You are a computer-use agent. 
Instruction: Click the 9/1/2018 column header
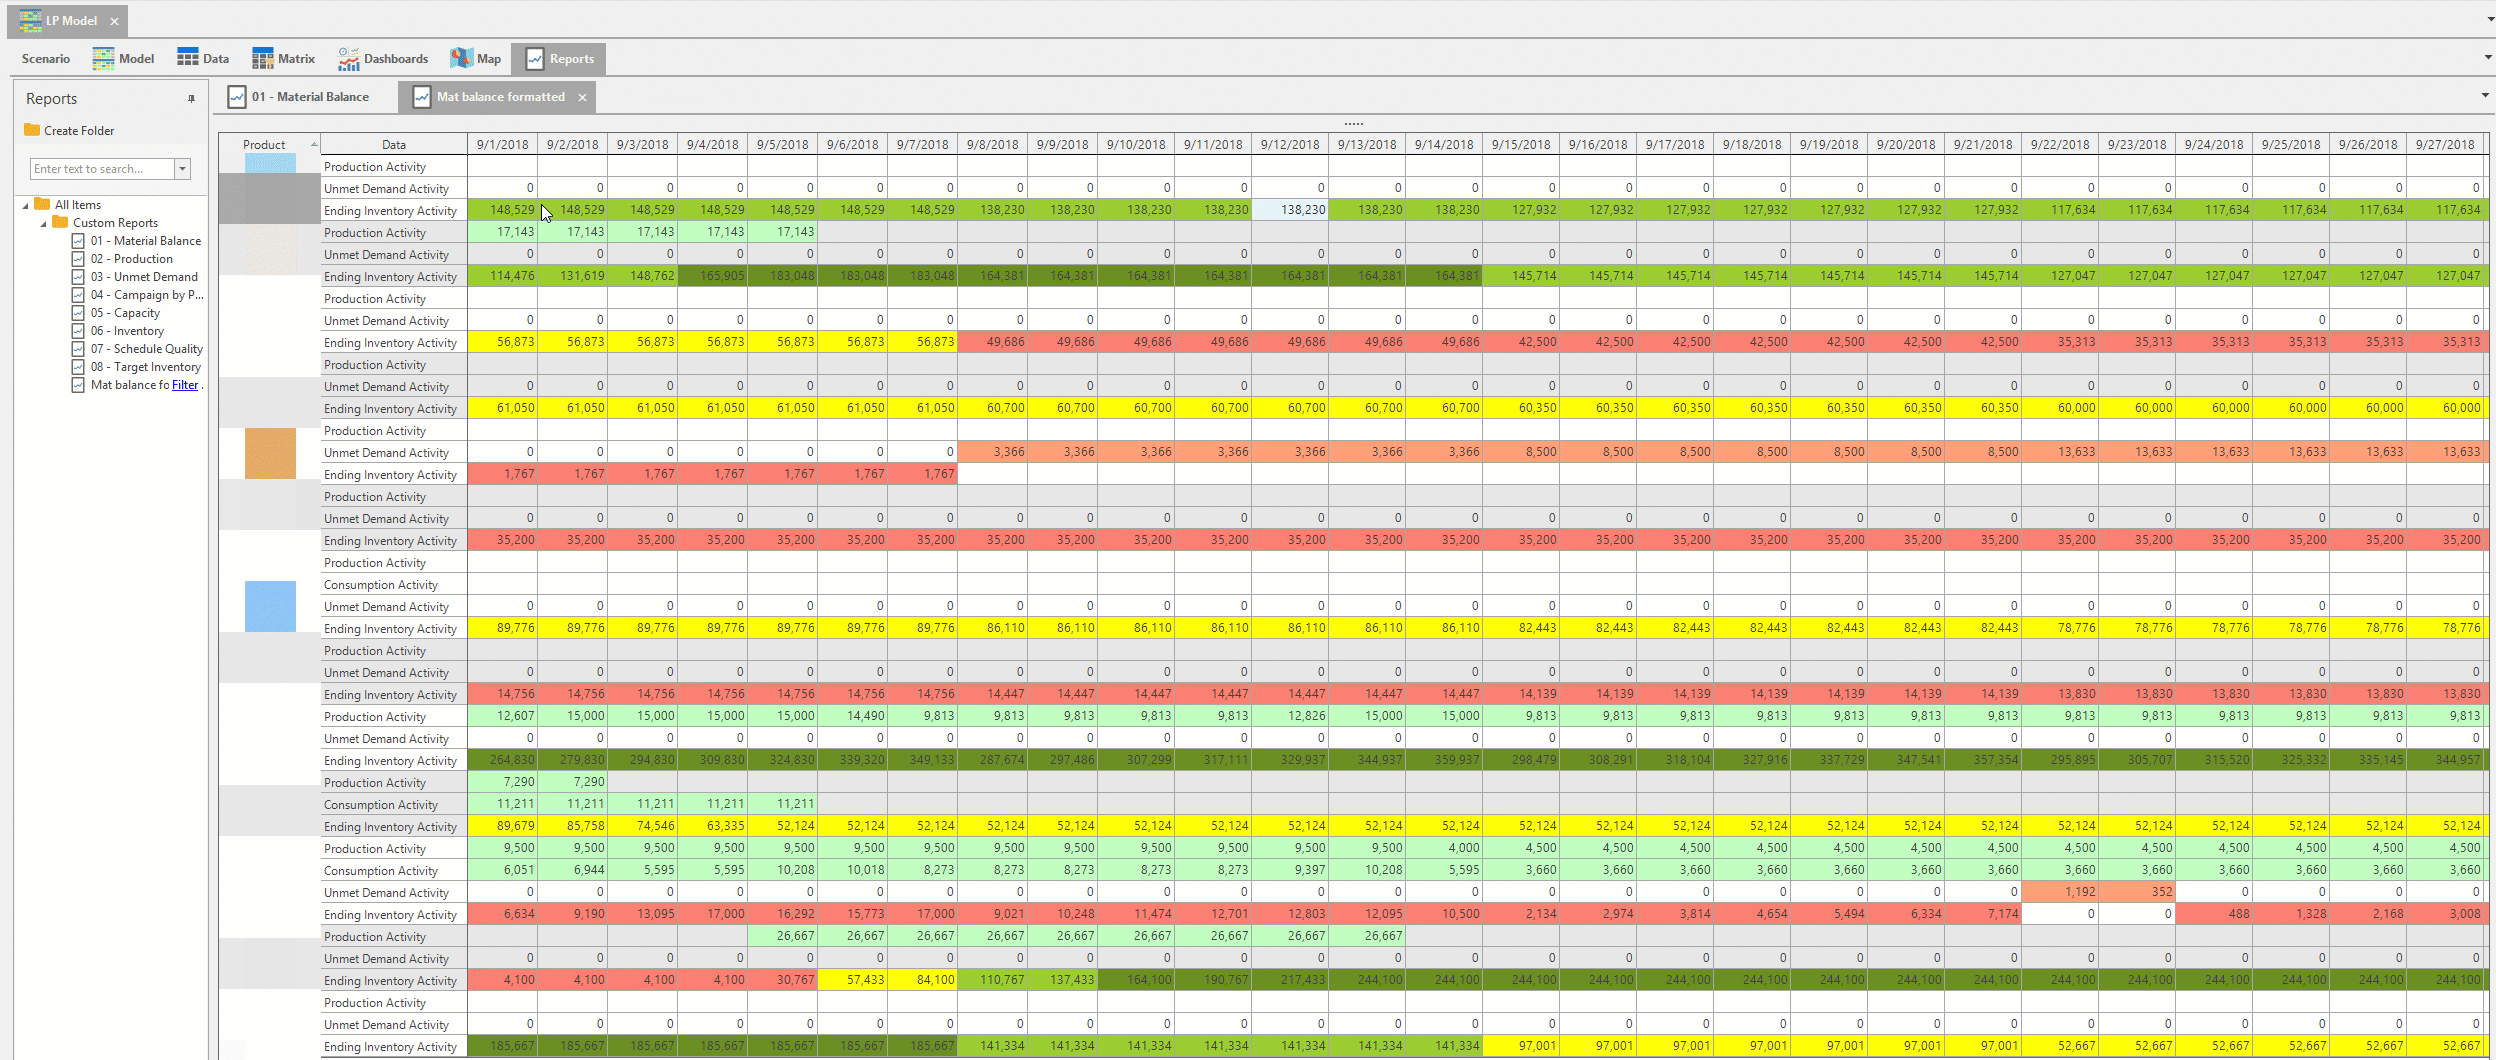coord(502,144)
